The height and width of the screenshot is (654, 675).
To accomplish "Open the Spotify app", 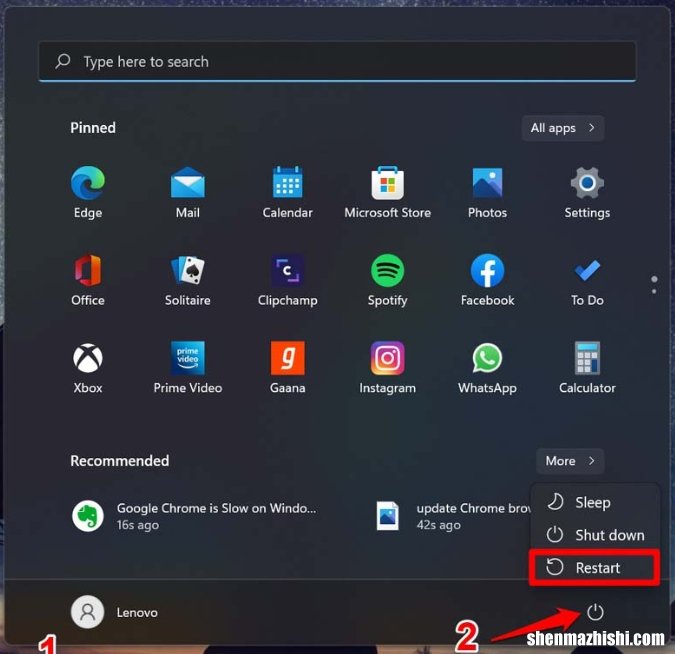I will point(387,280).
